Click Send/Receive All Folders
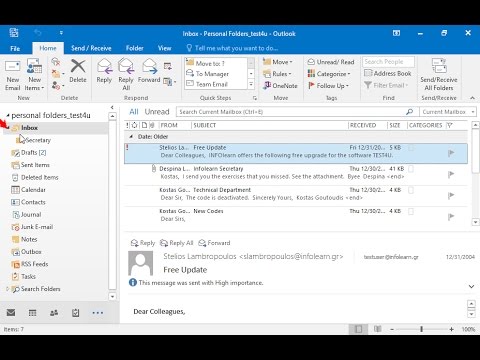Viewport: 480px width, 360px height. [x=439, y=75]
